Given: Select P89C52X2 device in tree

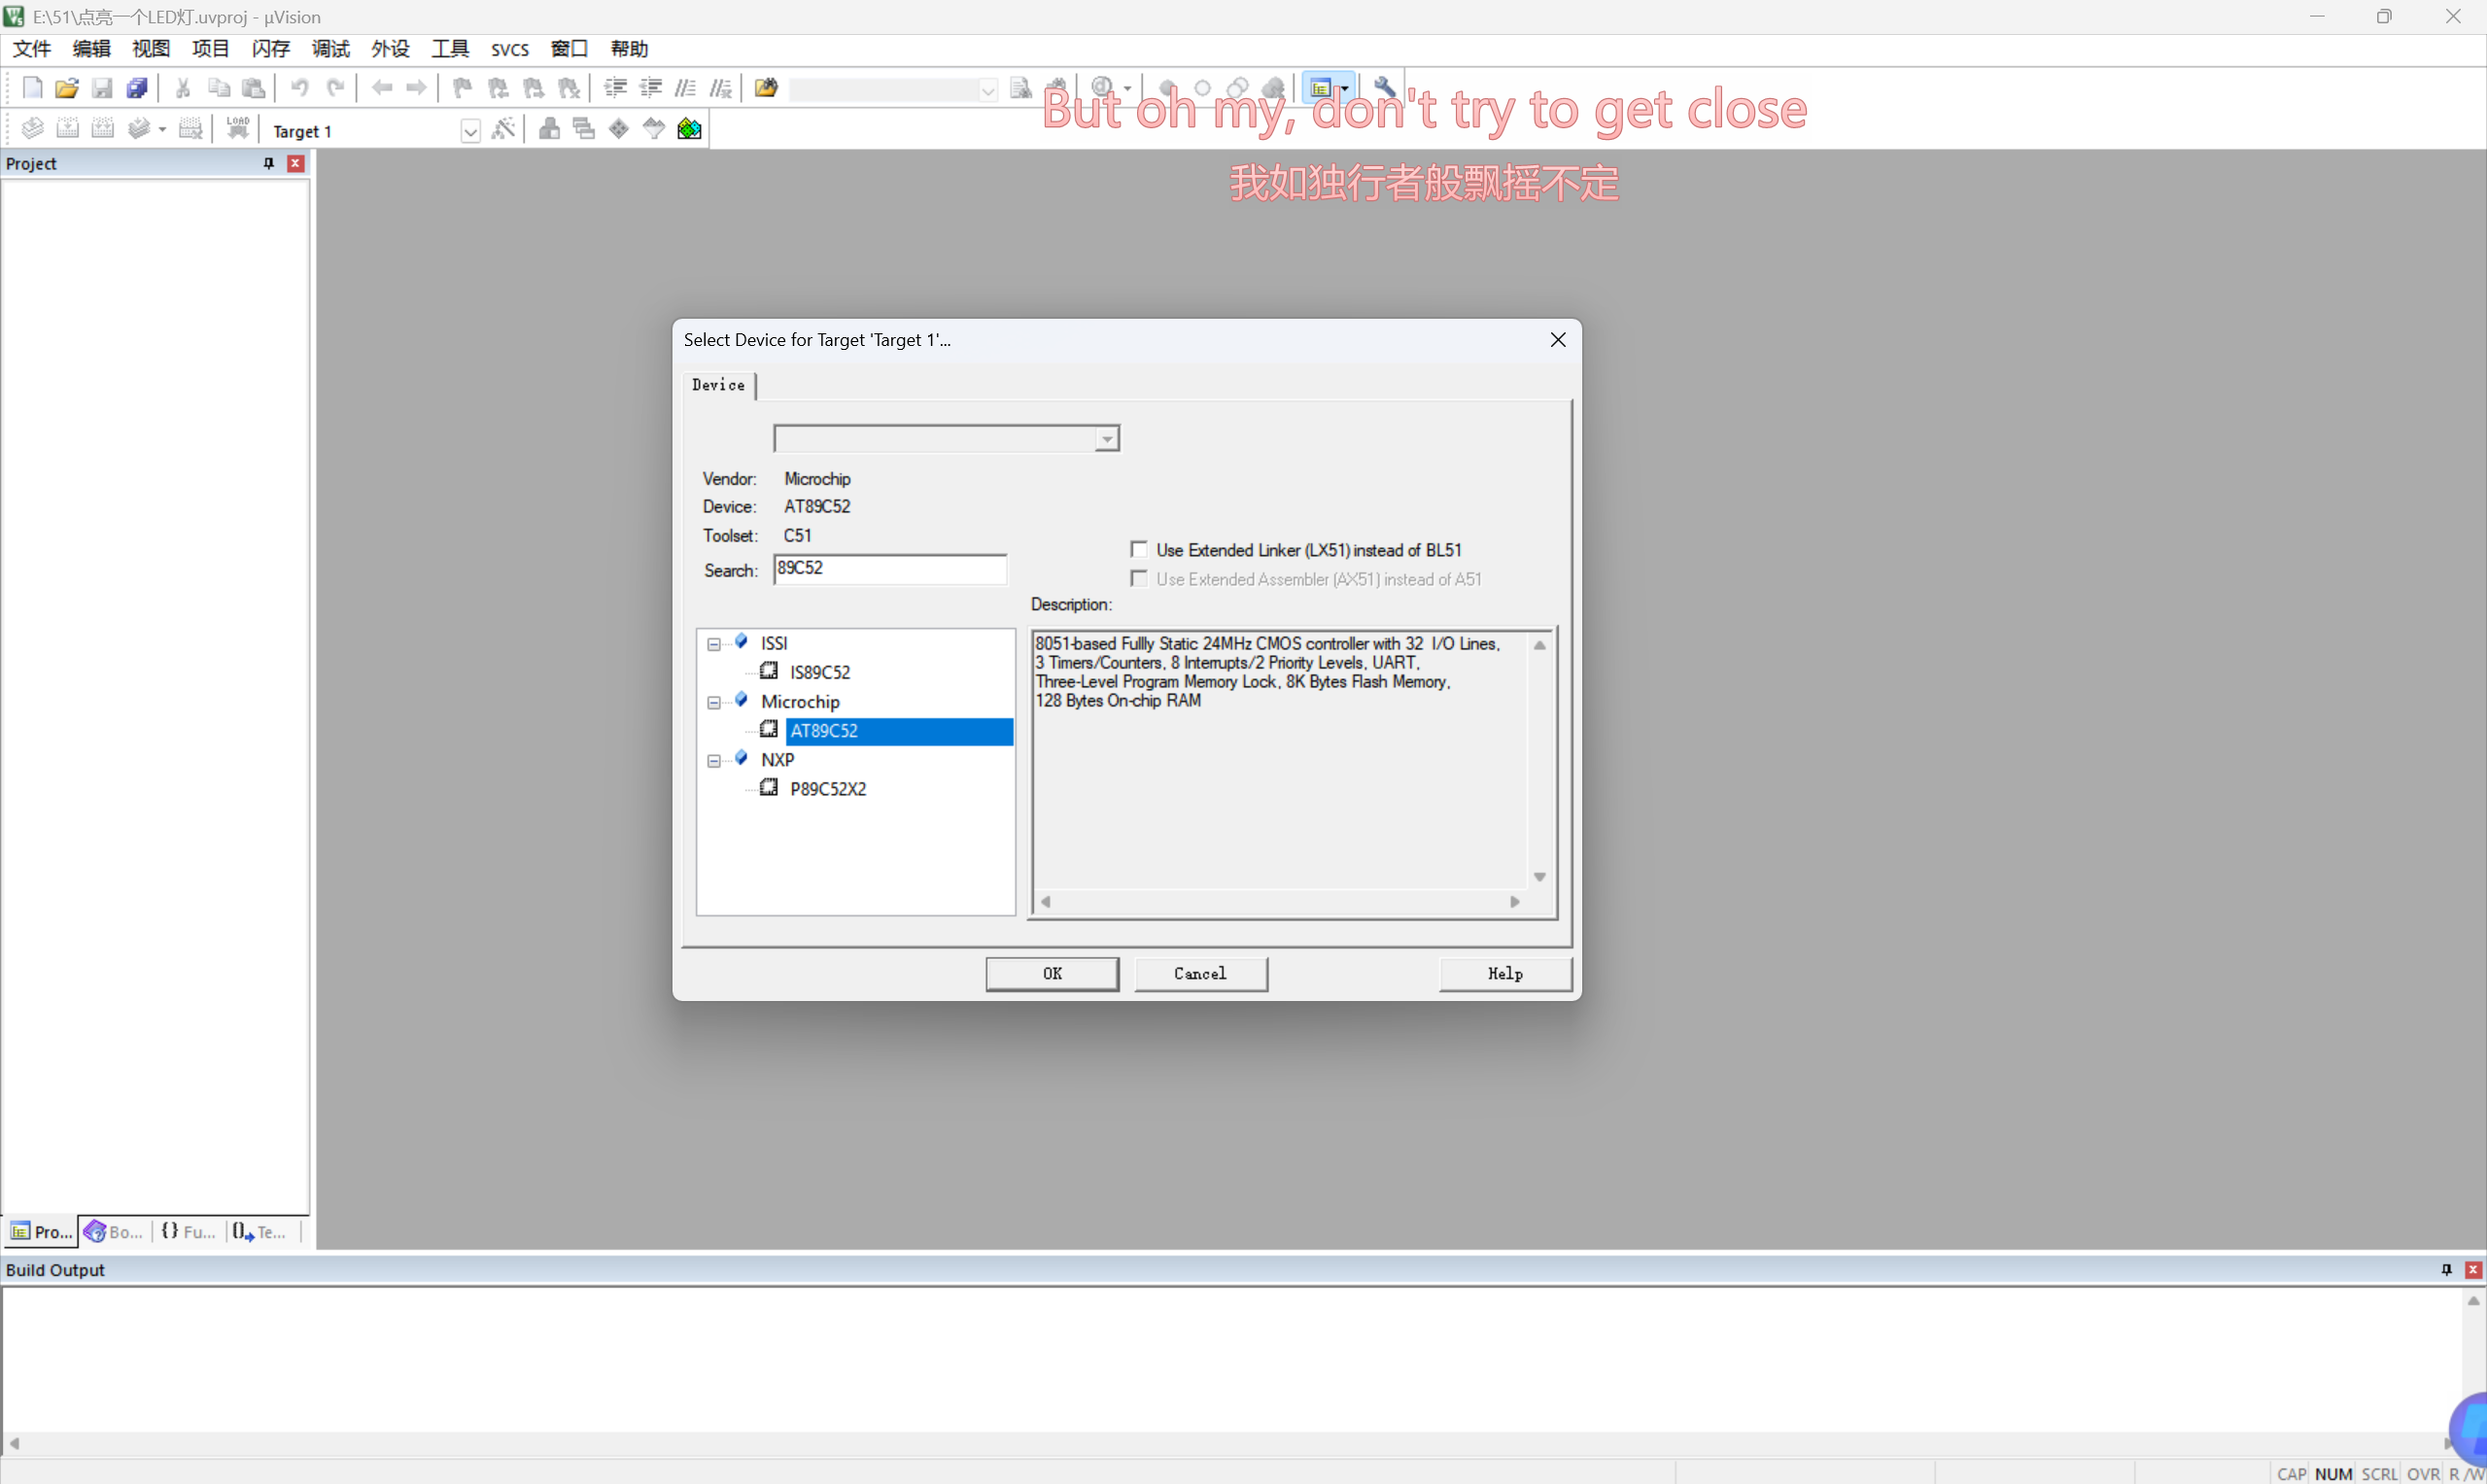Looking at the screenshot, I should 827,789.
